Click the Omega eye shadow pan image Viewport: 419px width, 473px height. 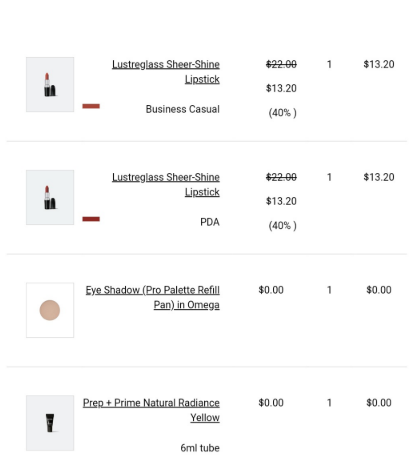pos(50,310)
